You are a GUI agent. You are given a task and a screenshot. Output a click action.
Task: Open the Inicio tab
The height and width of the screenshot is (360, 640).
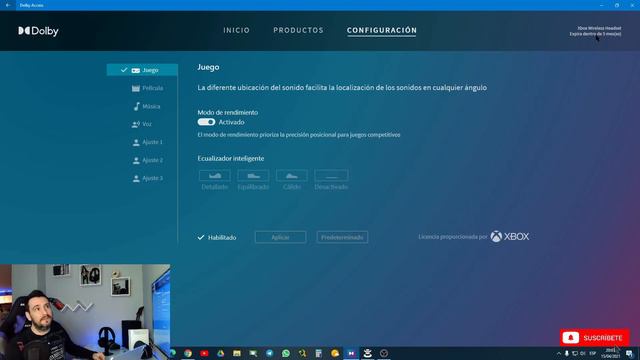(236, 30)
